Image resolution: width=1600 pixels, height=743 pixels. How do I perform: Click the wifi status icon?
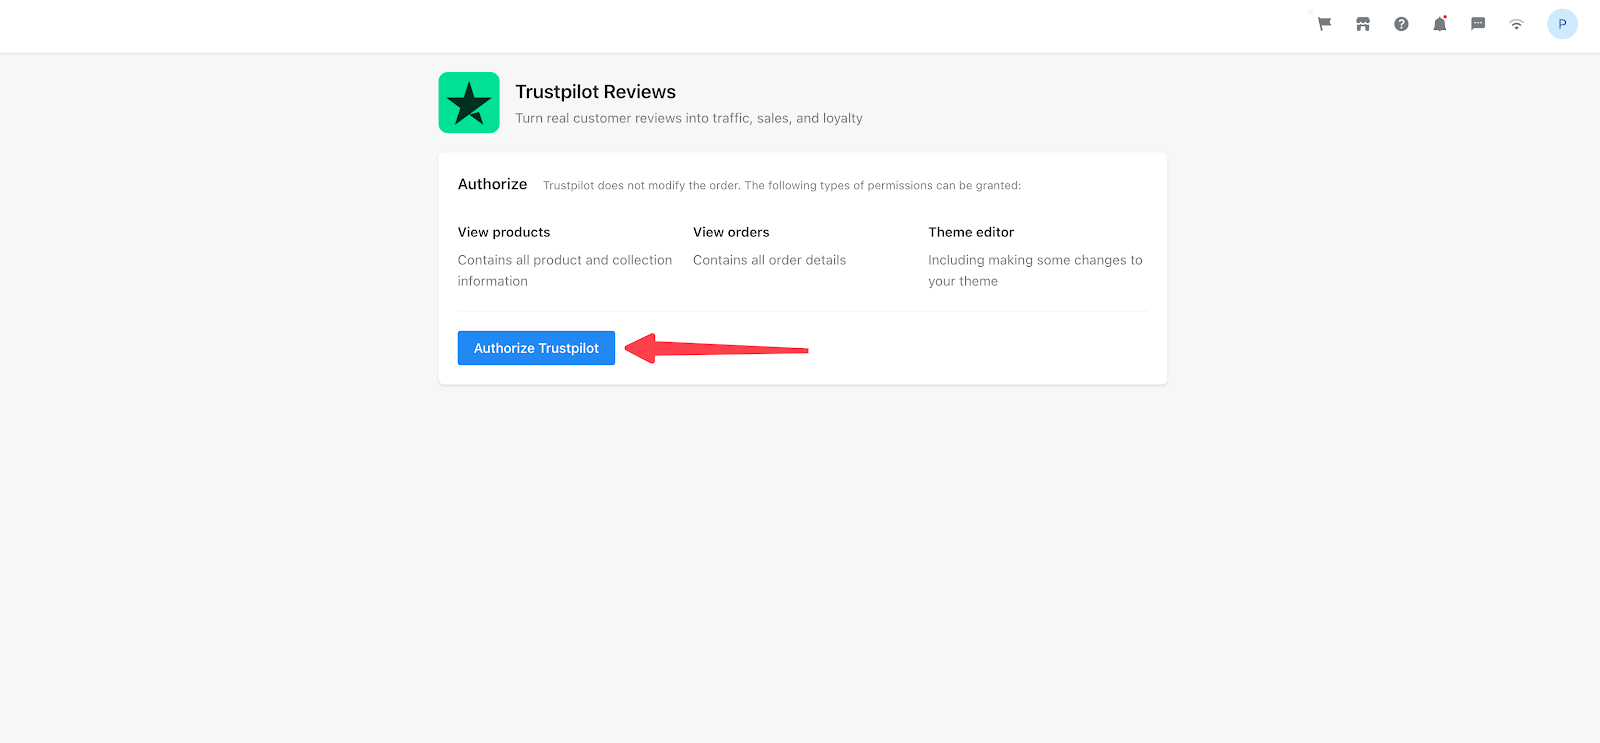[1516, 24]
